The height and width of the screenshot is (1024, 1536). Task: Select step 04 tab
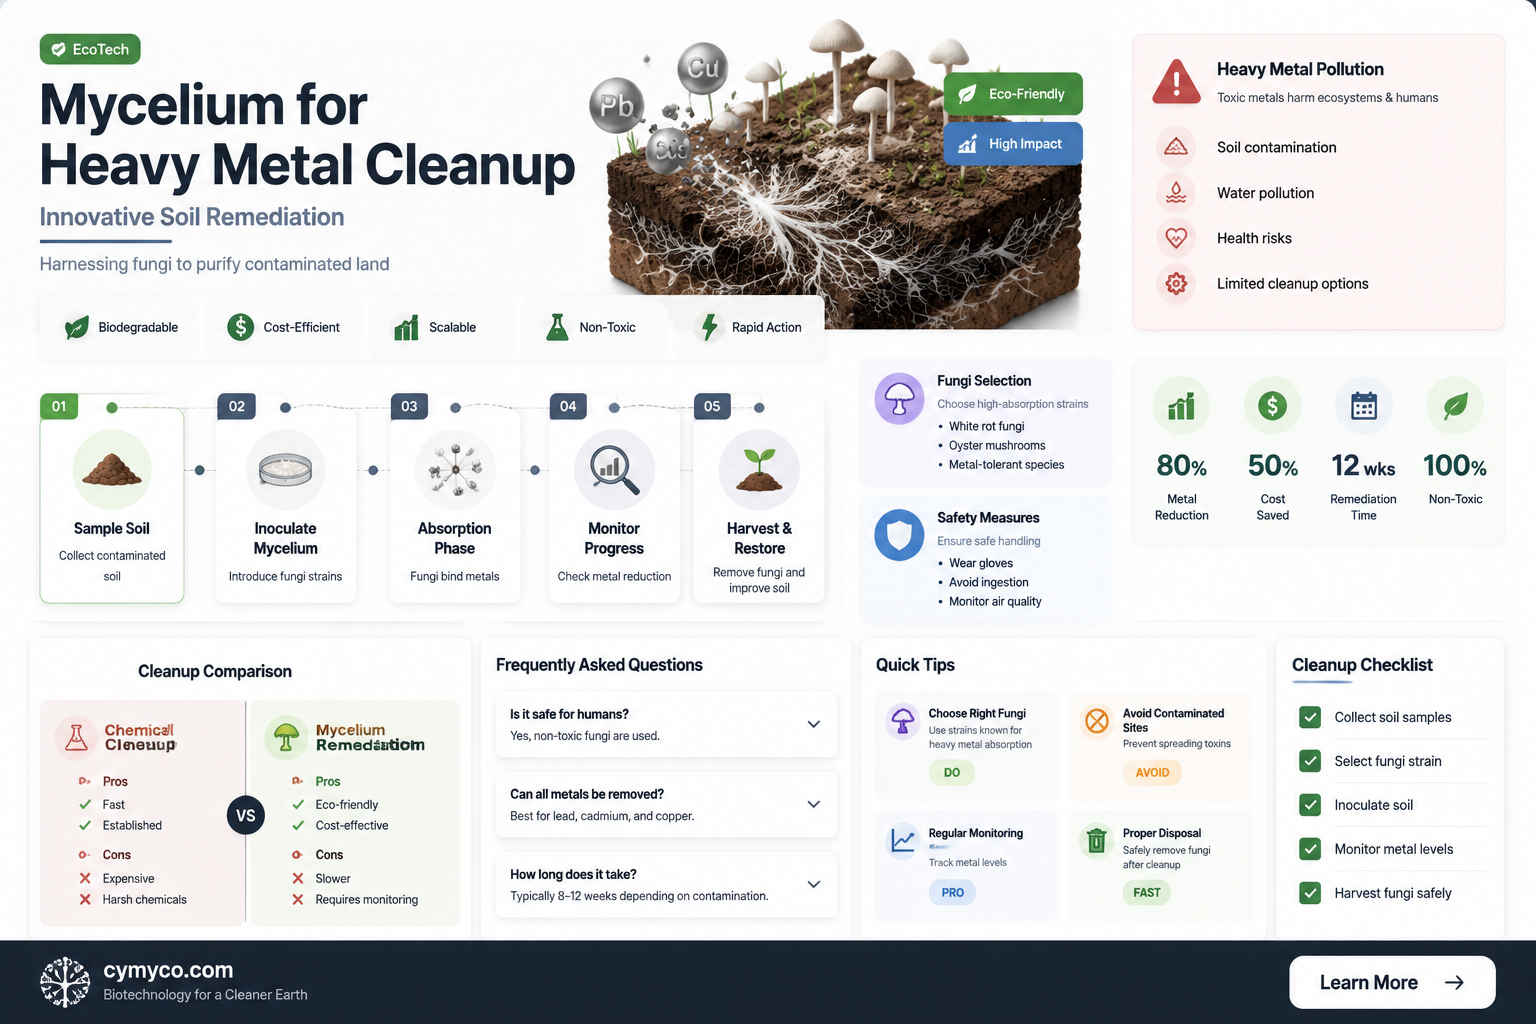(x=568, y=406)
